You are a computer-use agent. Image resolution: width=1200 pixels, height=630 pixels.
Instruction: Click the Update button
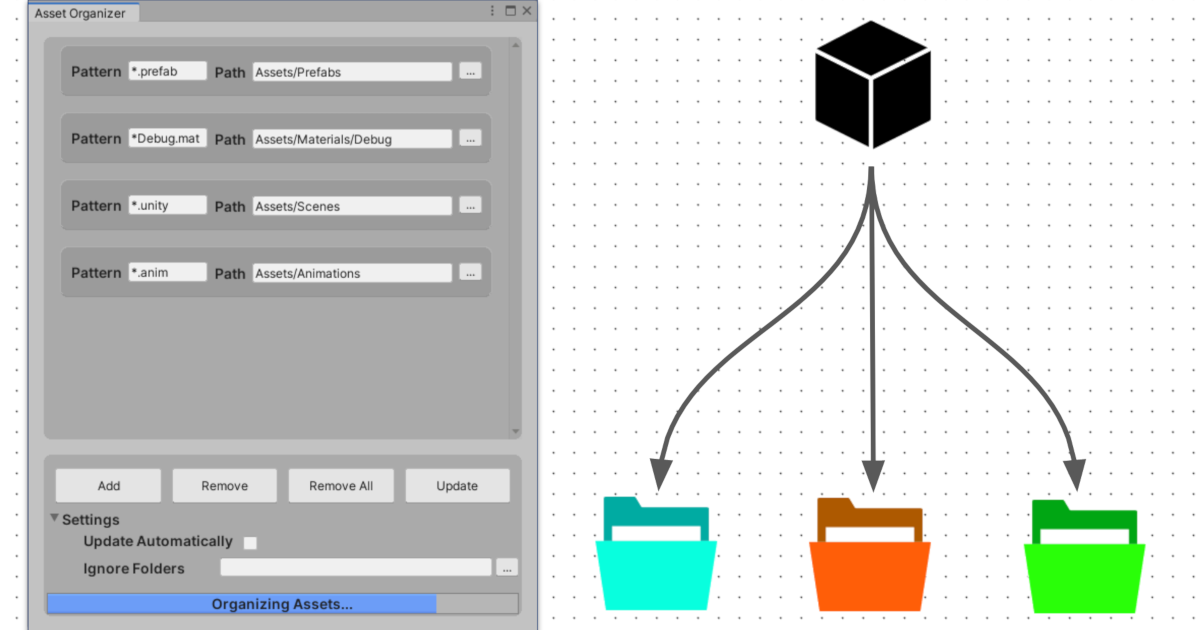[x=457, y=485]
